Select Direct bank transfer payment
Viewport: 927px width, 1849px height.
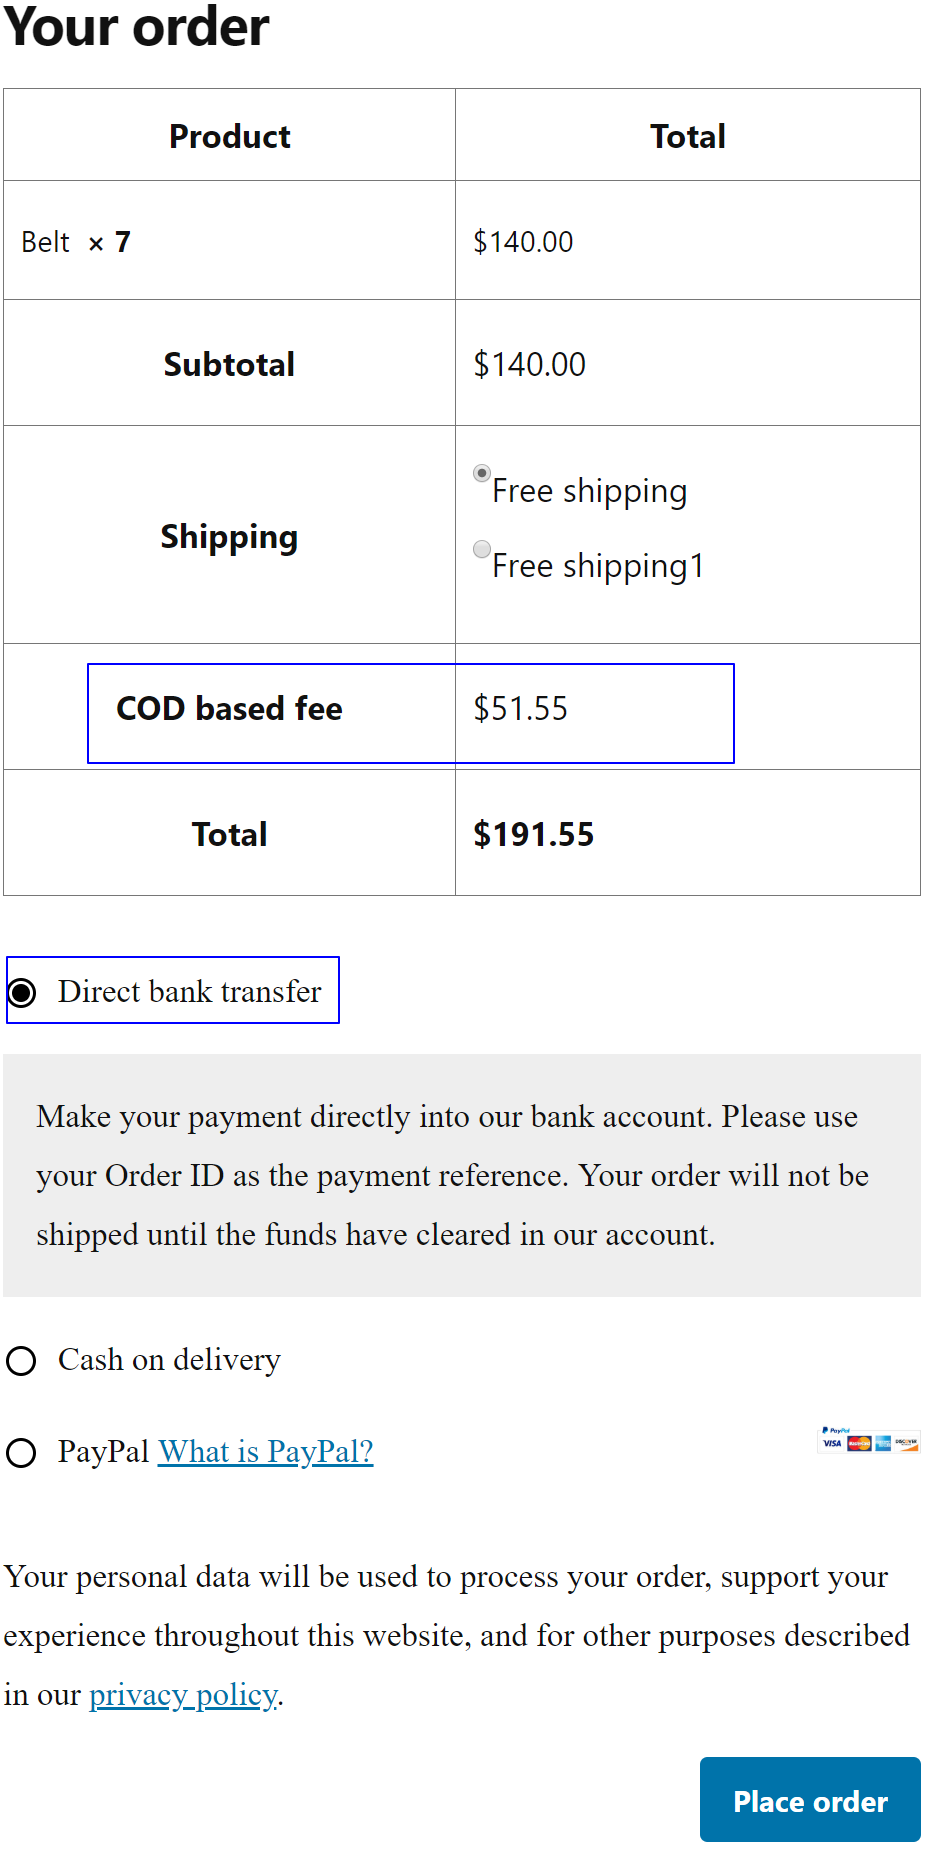[x=21, y=992]
